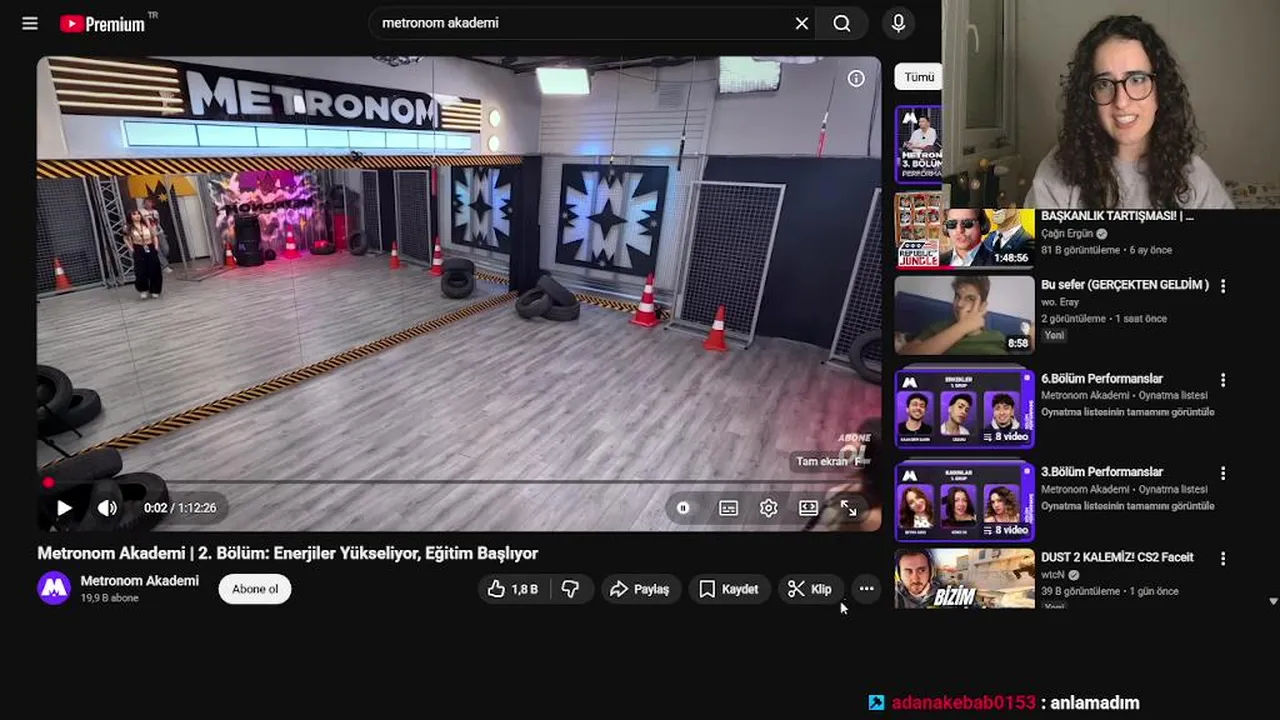Click the 19,9 B abone subscriber count

click(109, 598)
